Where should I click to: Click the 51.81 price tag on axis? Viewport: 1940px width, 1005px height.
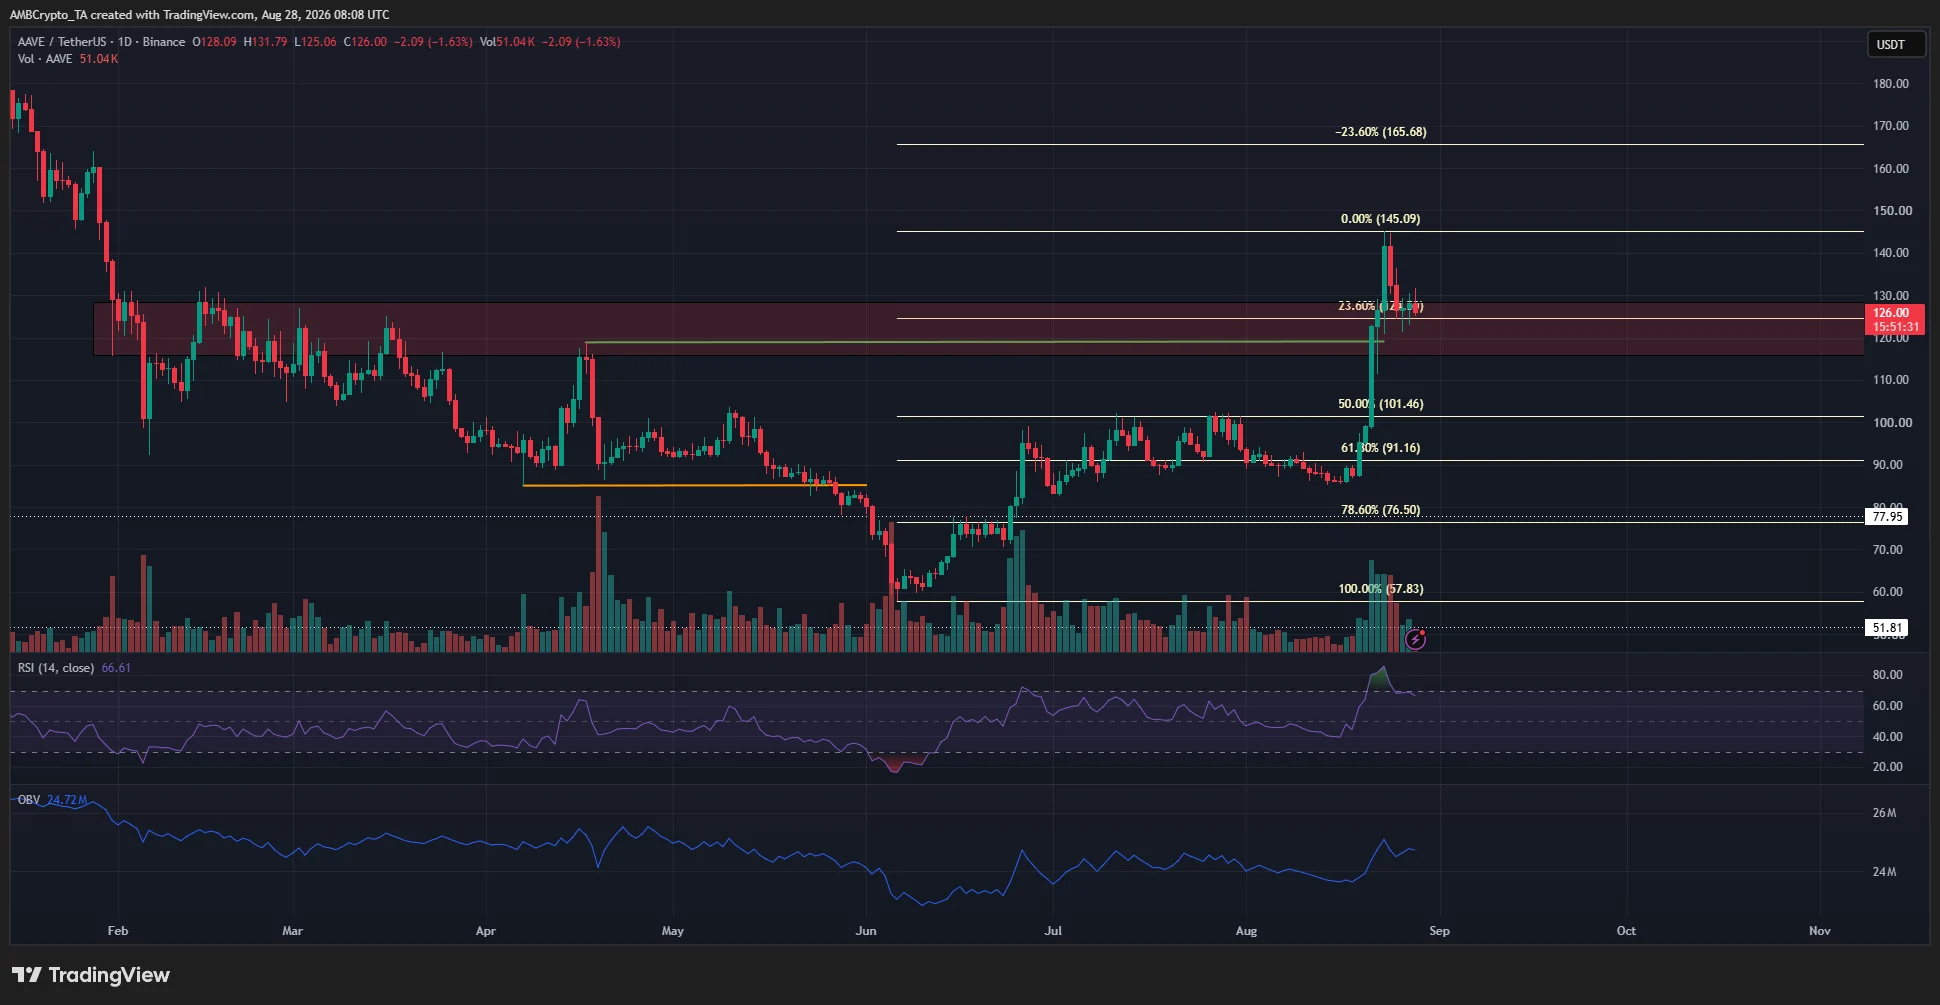1887,628
